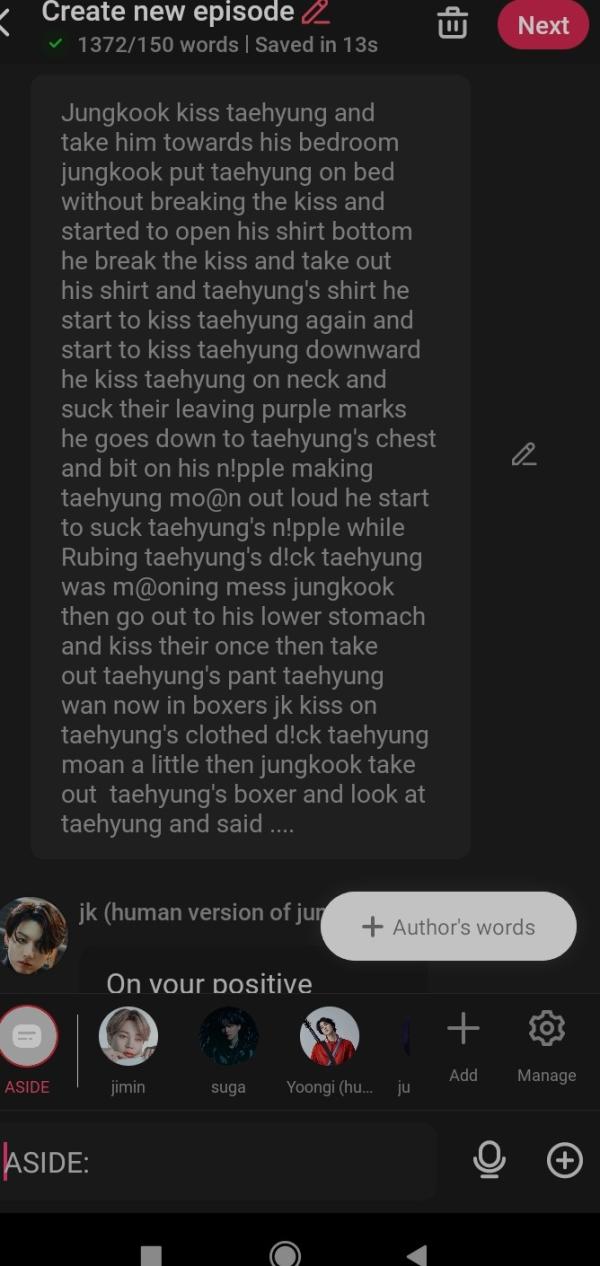Open Manage characters gear
Screen dimensions: 600x1266
tap(546, 1045)
